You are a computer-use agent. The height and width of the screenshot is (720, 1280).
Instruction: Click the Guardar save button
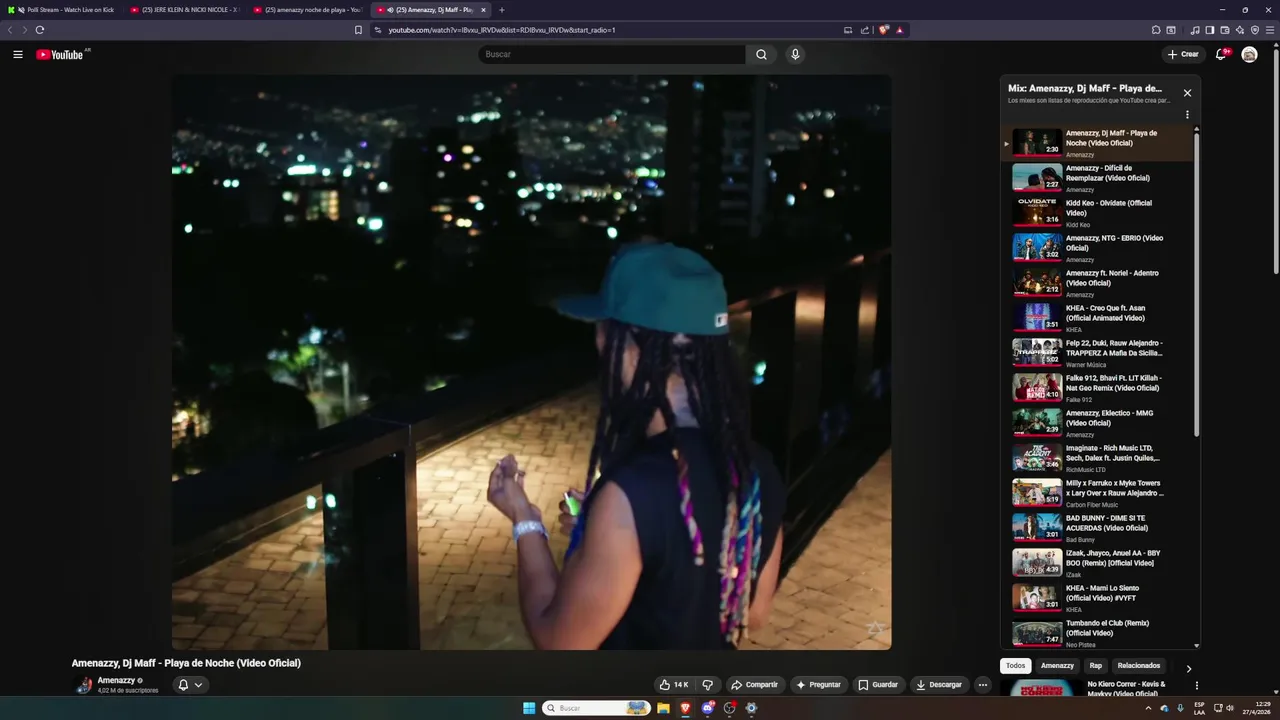[x=878, y=685]
